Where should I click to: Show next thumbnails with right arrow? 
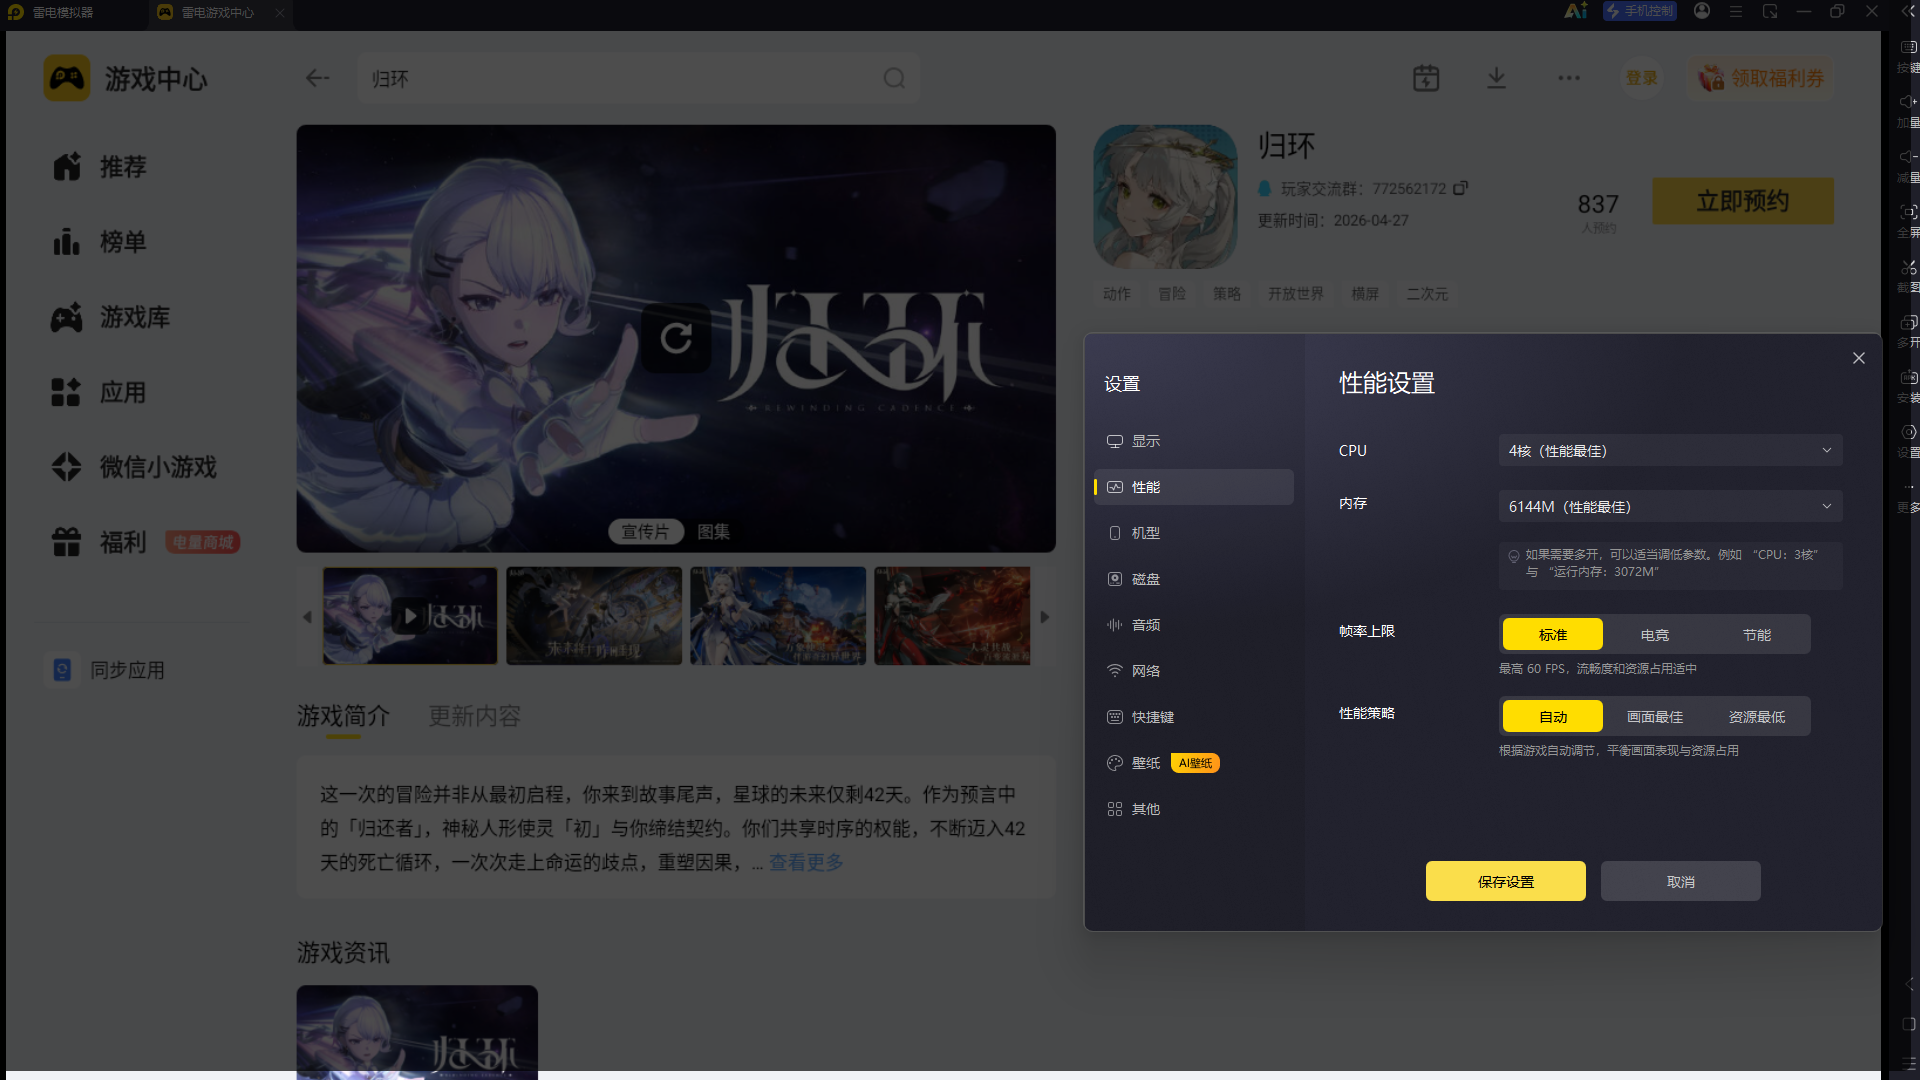coord(1045,617)
